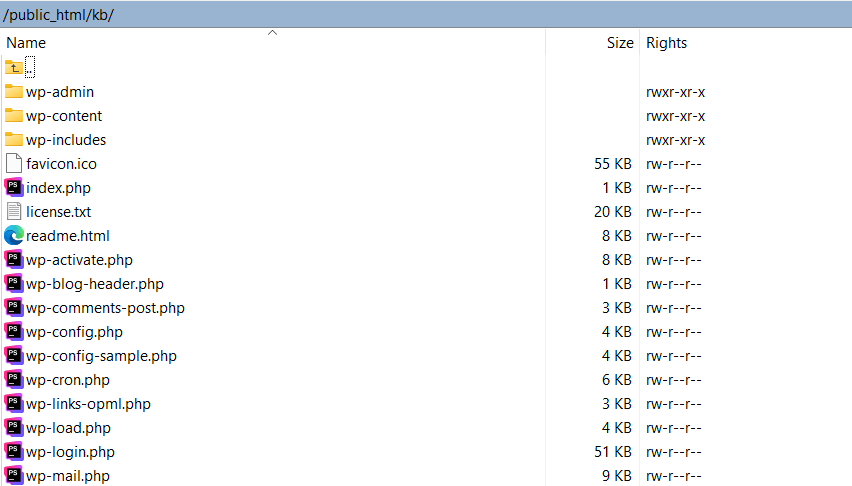
Task: Click the parent directory up-folder icon
Action: pyautogui.click(x=13, y=67)
